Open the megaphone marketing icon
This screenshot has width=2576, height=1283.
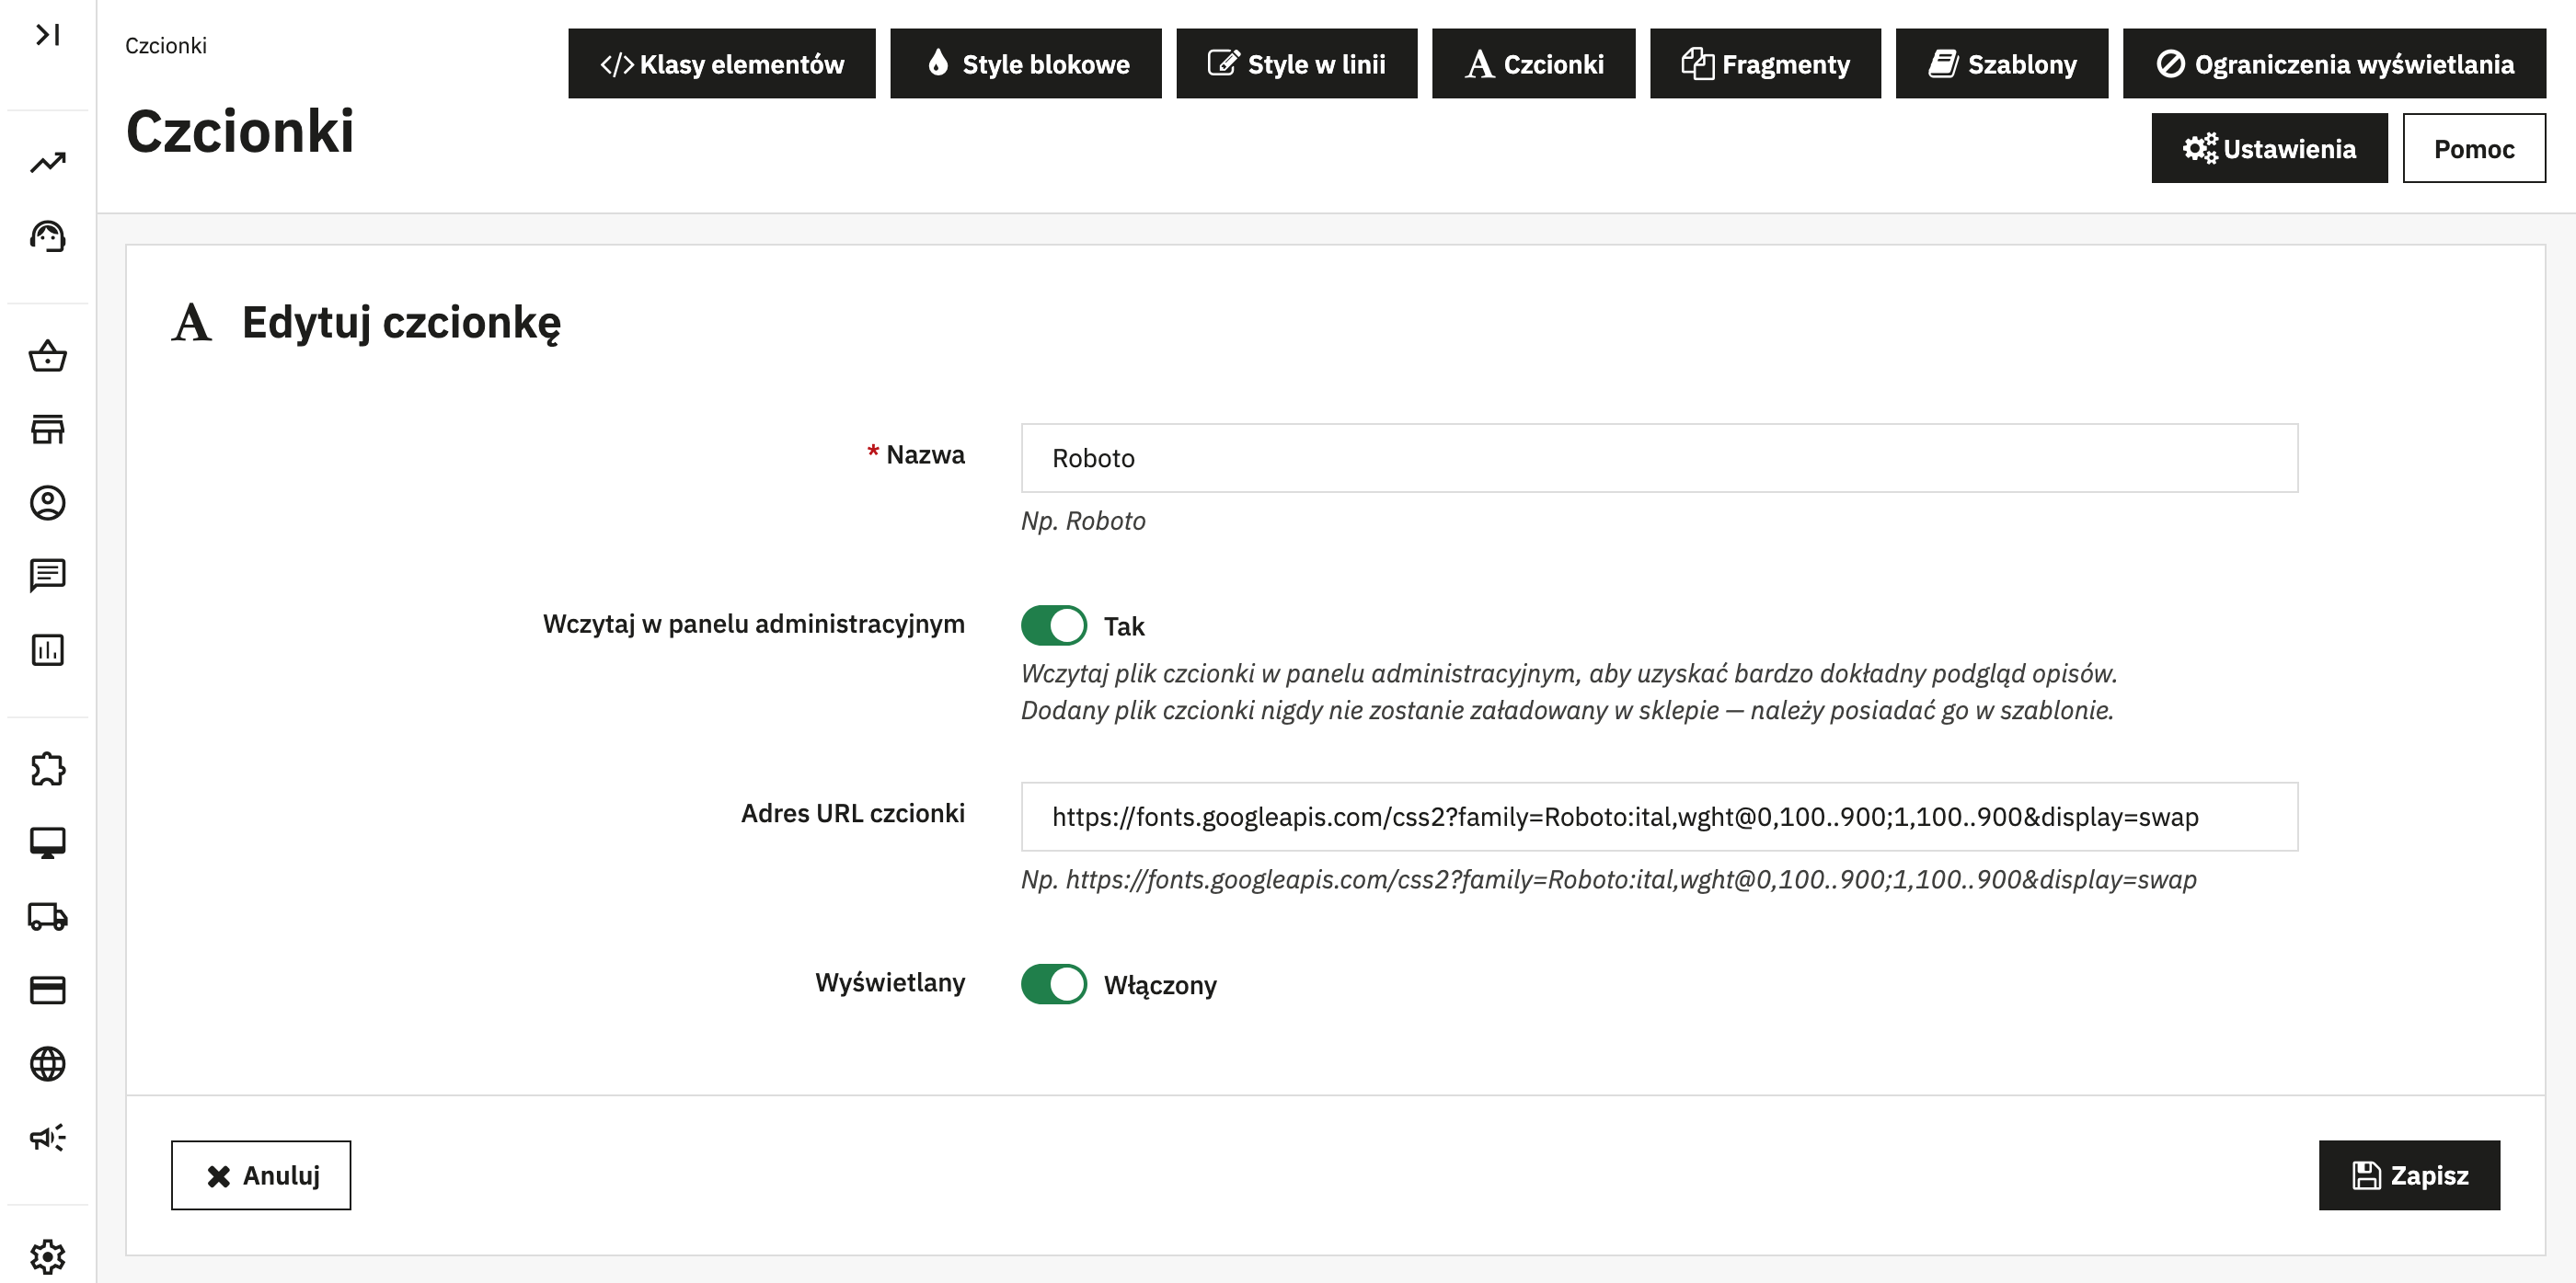[47, 1137]
